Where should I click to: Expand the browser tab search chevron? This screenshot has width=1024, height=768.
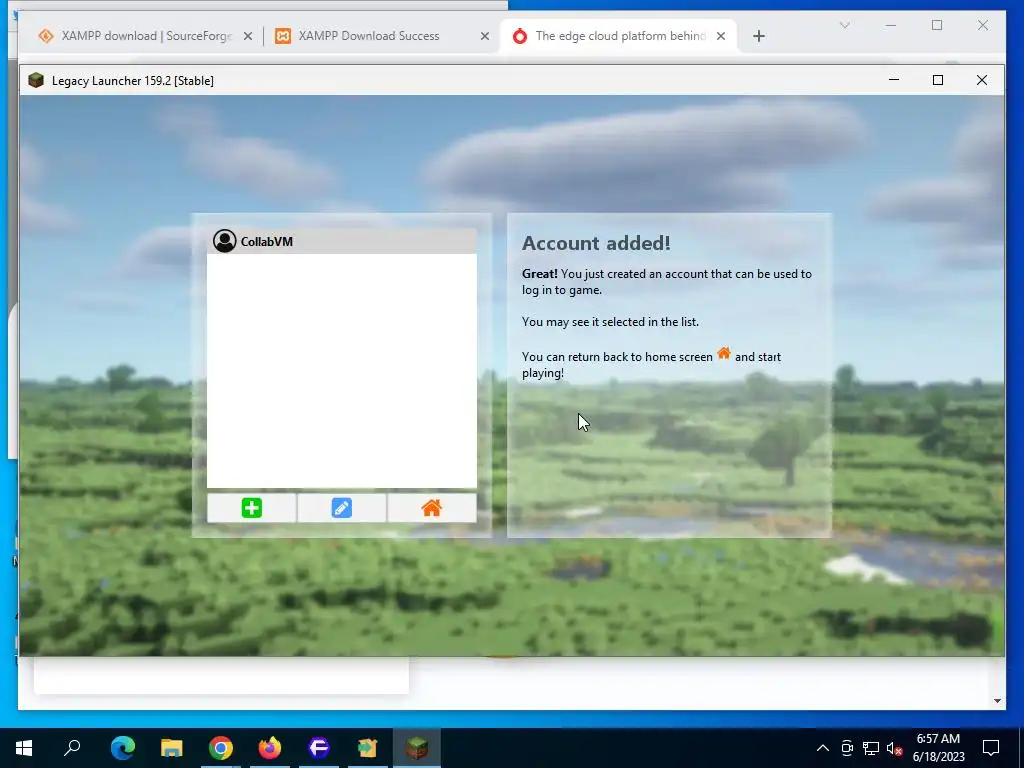point(844,25)
